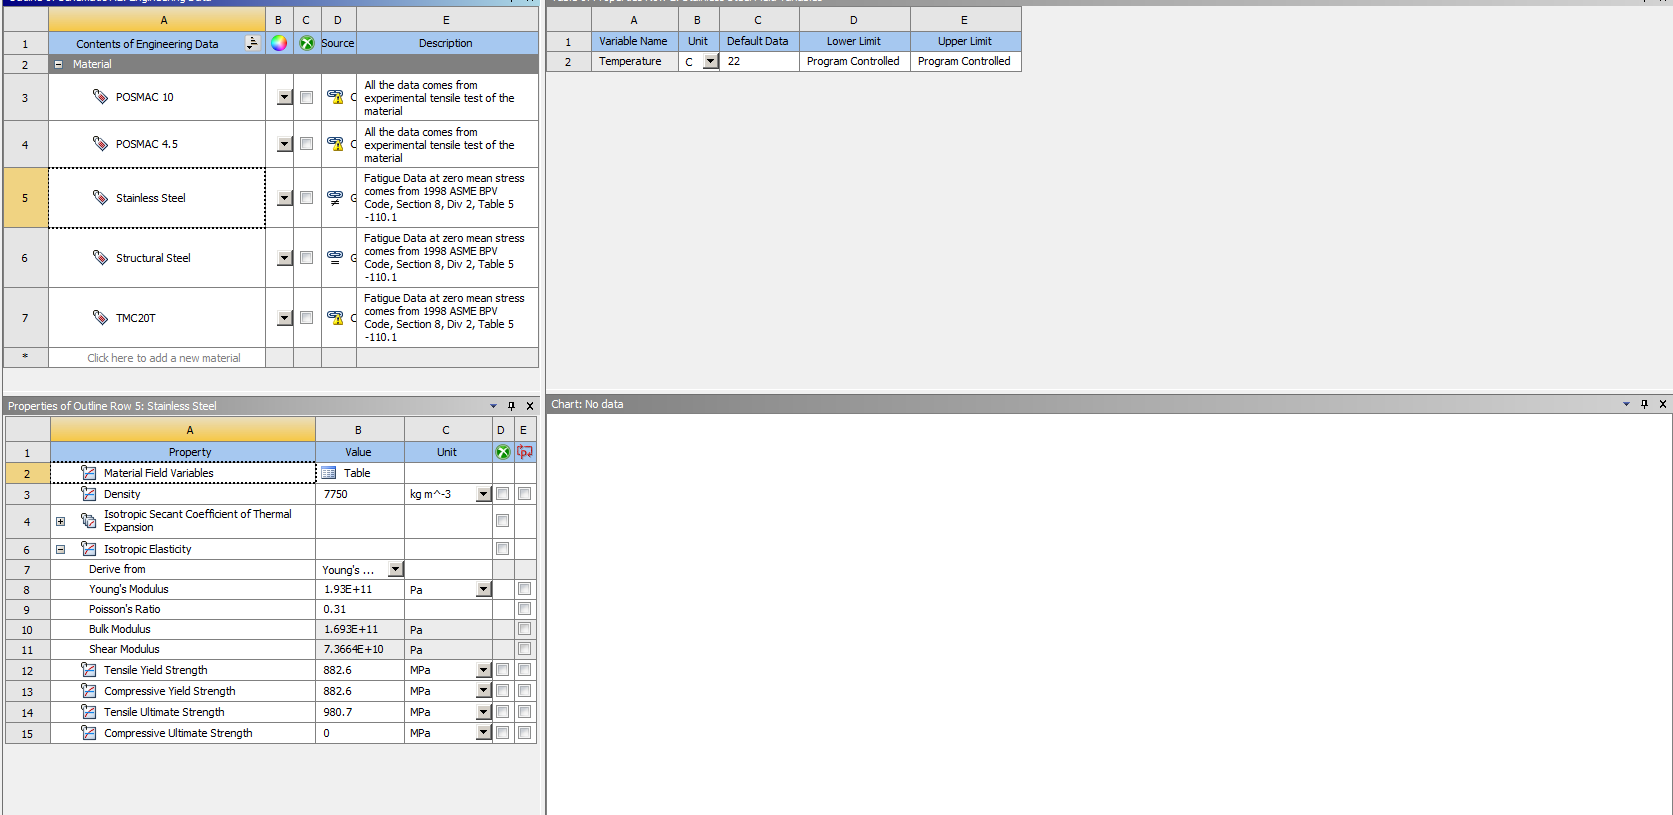
Task: Toggle the Stainless Steel row checkbox
Action: (x=306, y=198)
